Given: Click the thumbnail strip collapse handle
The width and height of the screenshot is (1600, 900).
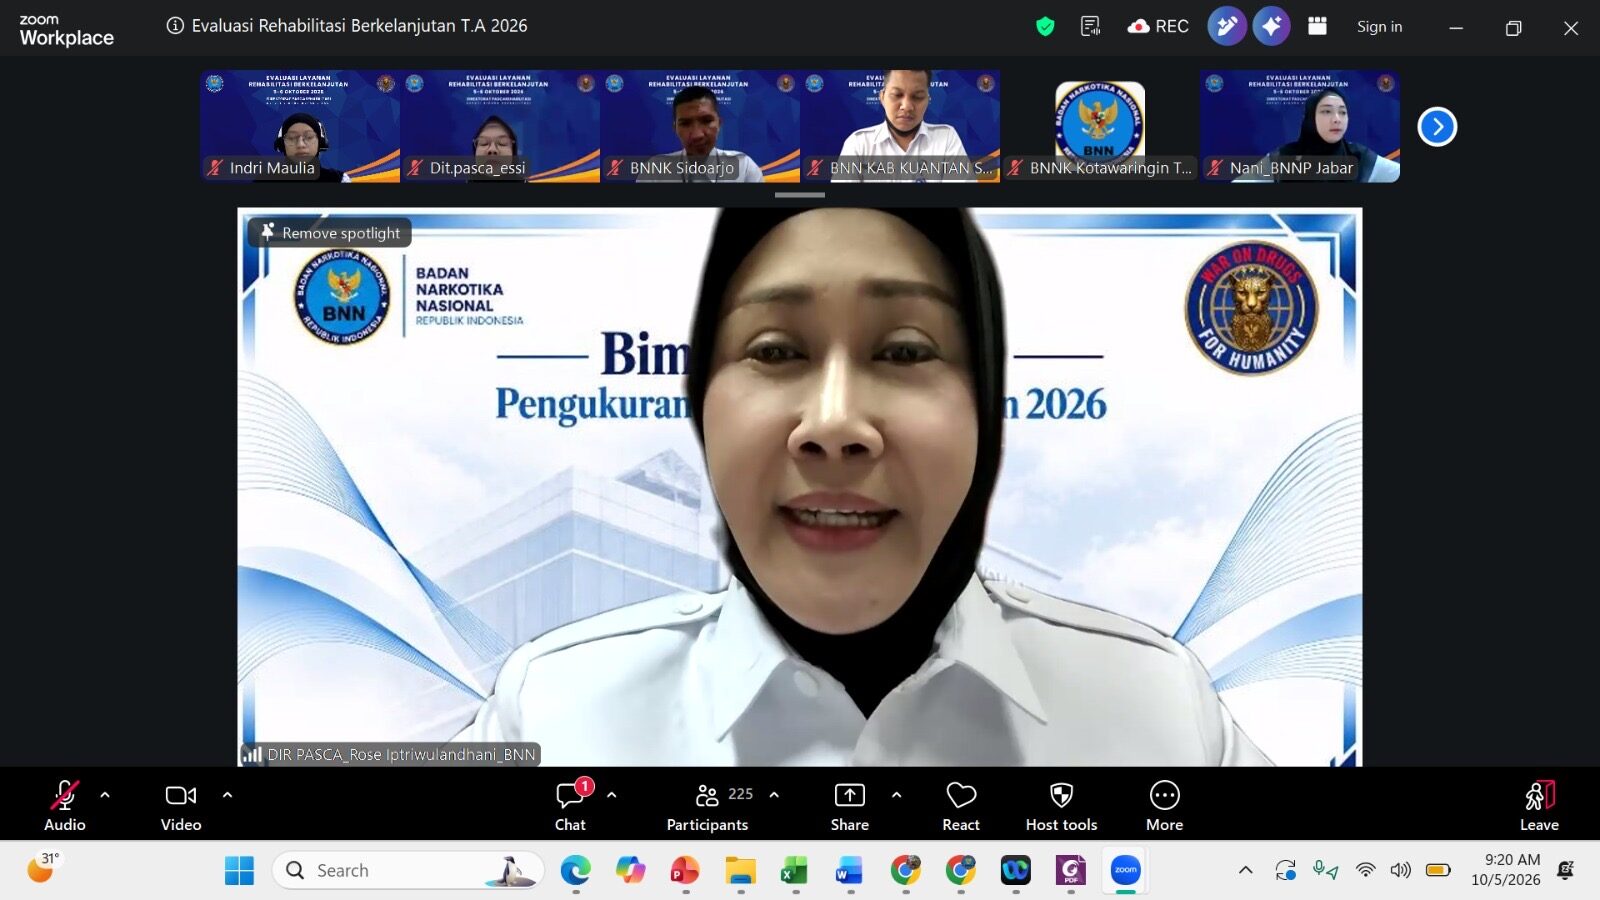Looking at the screenshot, I should pos(800,195).
